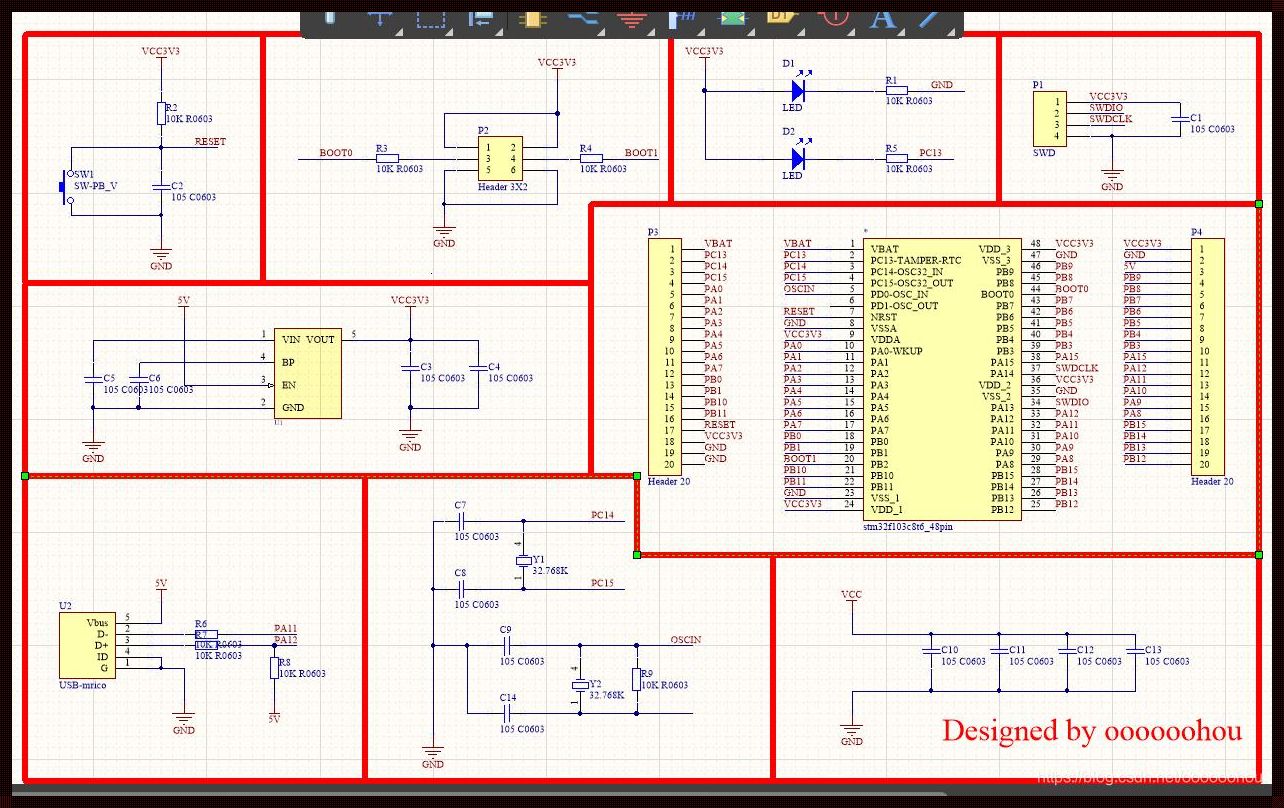Select the P3 Header 20 body
Viewport: 1284px width, 808px height.
tap(666, 357)
